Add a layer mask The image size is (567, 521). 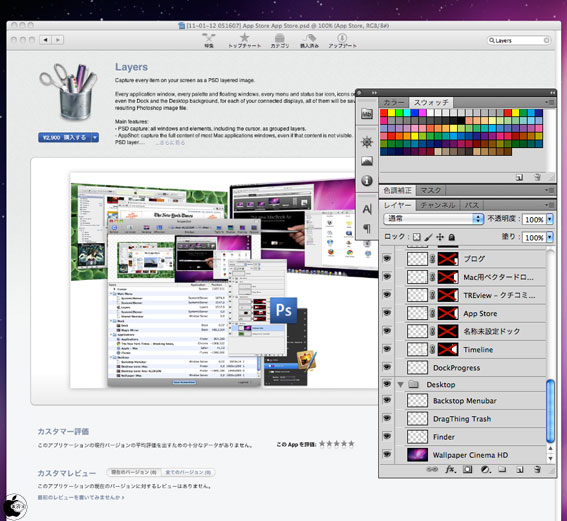468,469
